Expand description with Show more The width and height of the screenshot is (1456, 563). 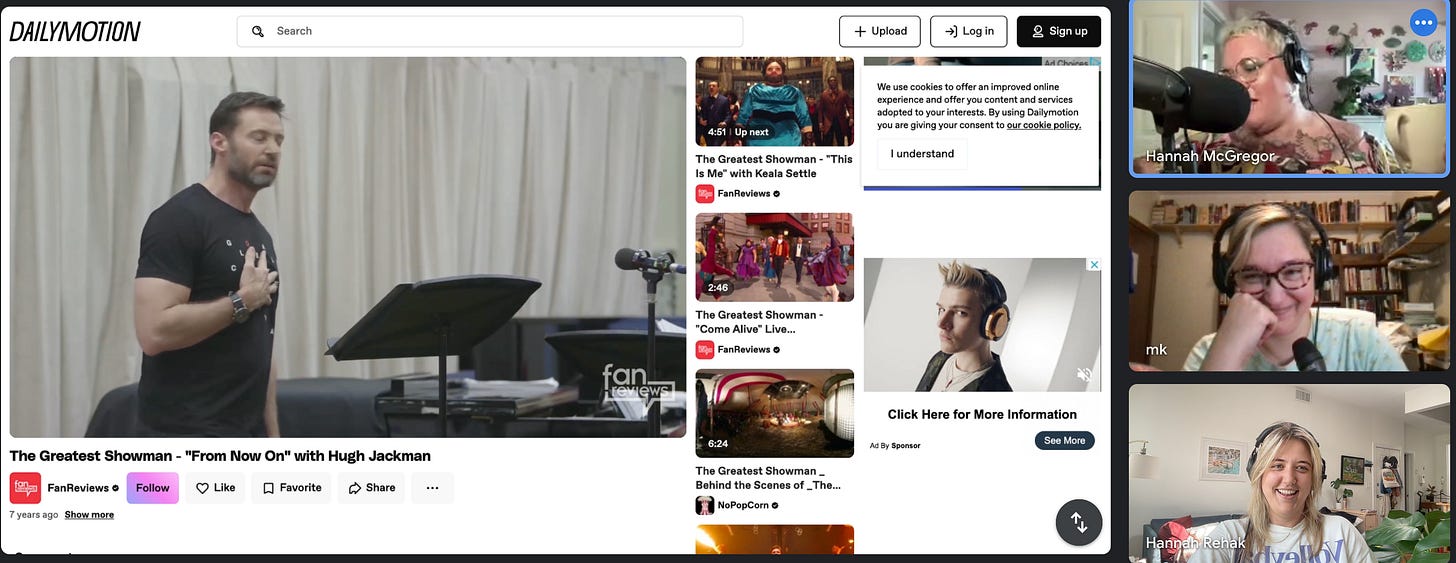click(x=89, y=515)
